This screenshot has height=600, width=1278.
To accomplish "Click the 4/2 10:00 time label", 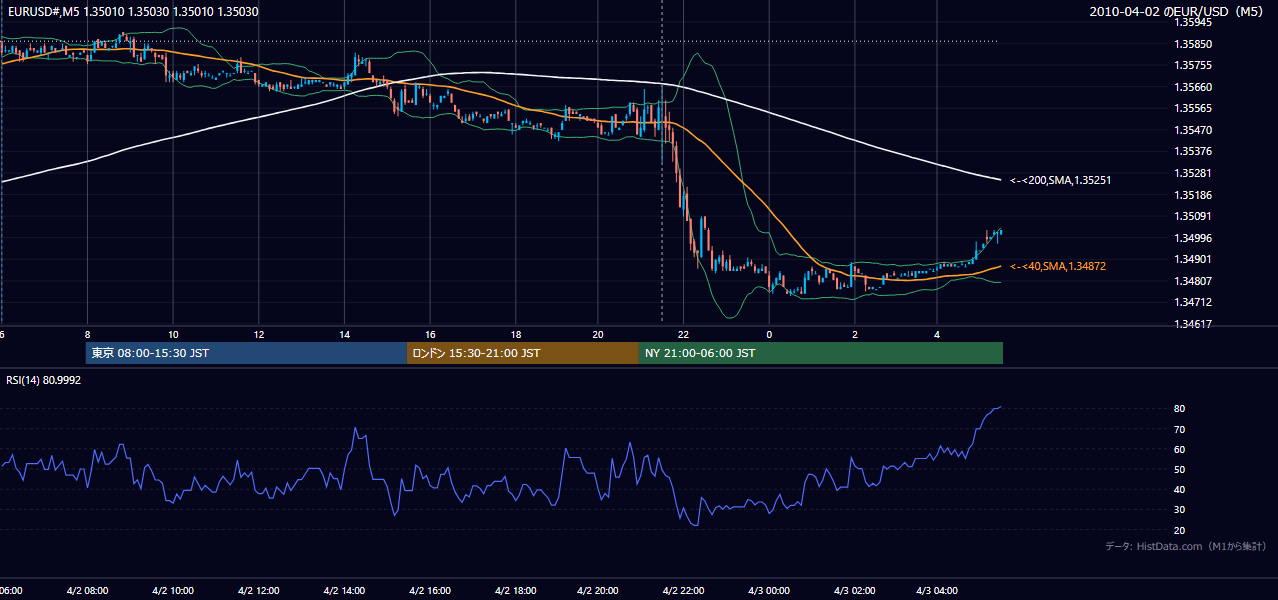I will click(x=173, y=591).
